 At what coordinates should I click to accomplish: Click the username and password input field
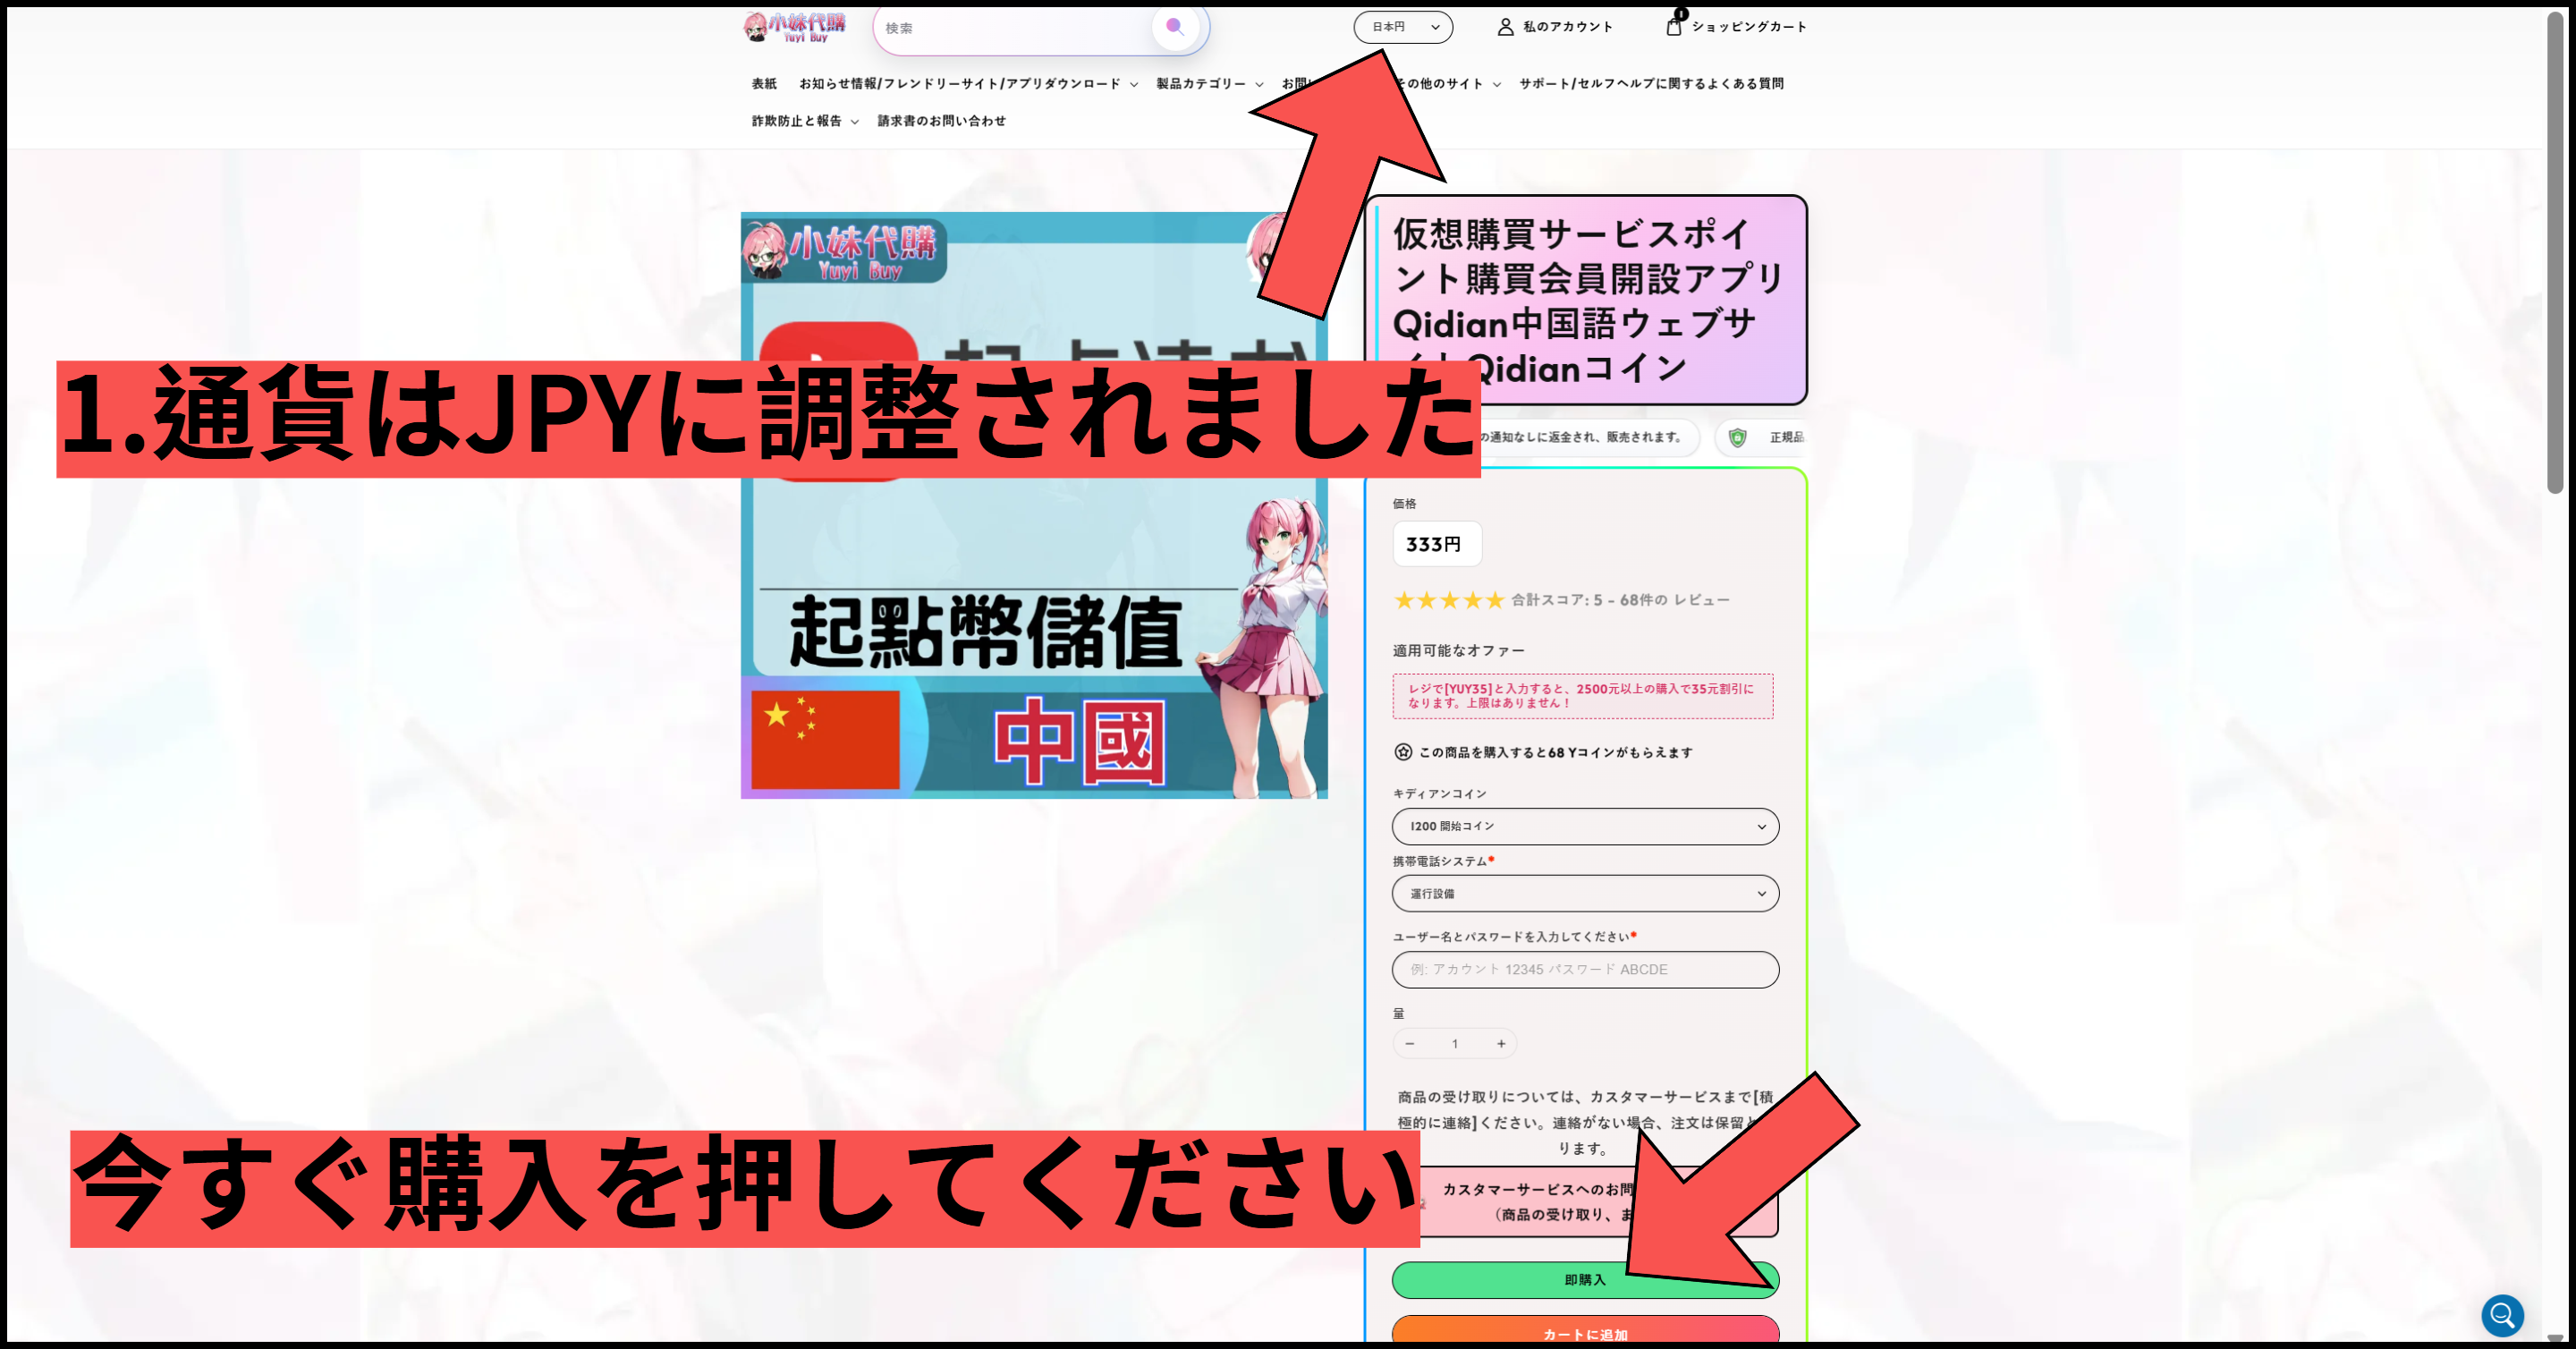[x=1585, y=969]
